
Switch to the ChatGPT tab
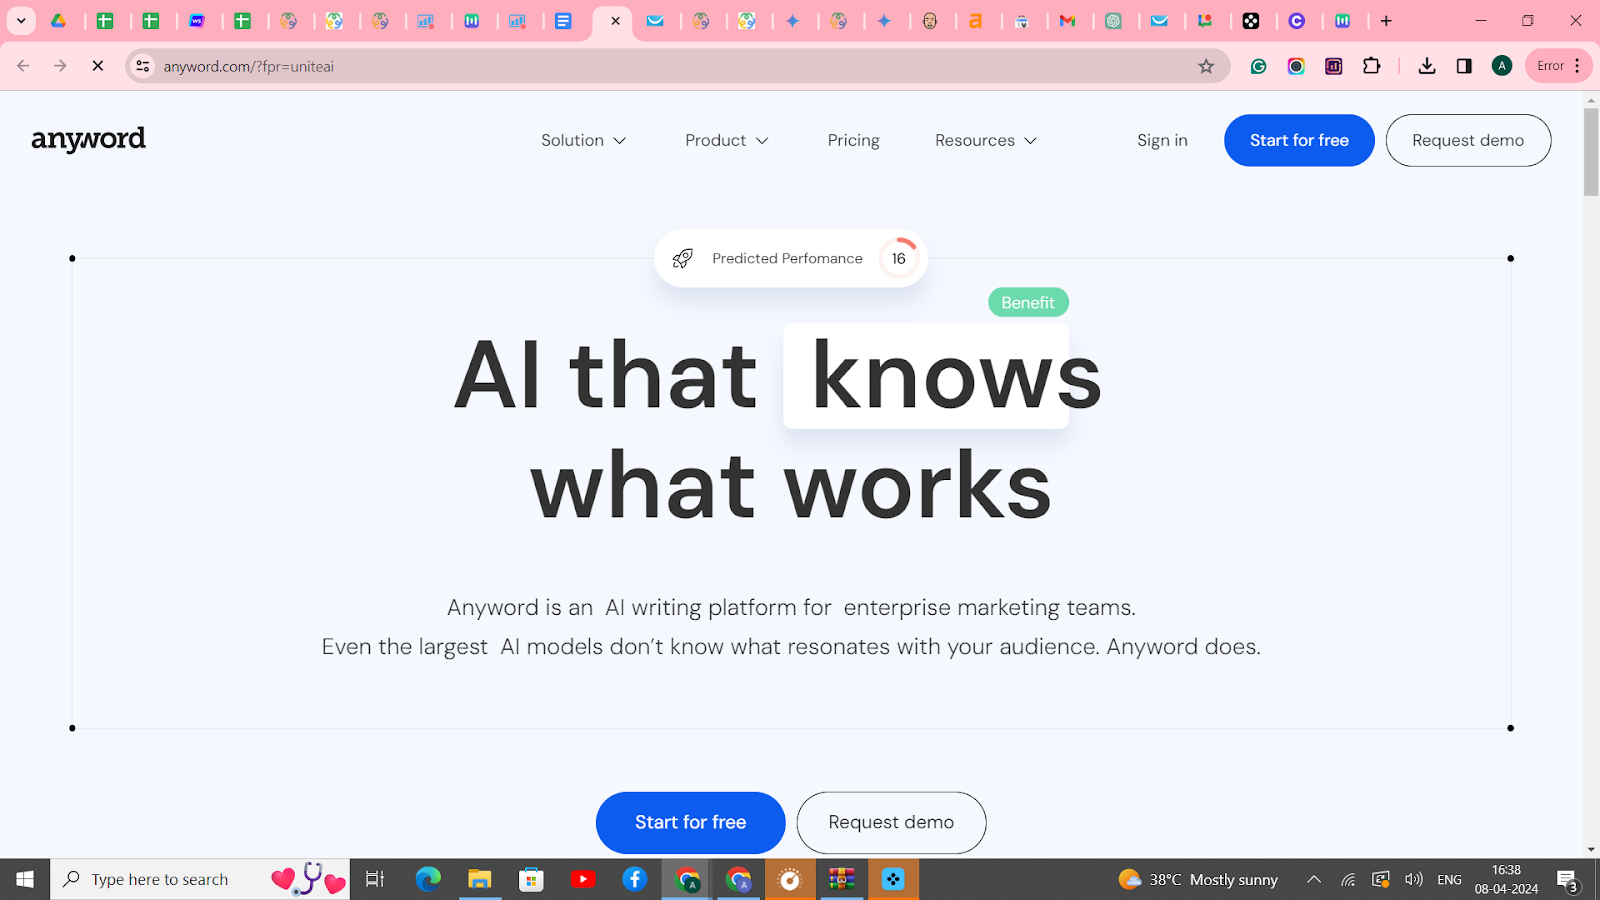[x=1114, y=20]
